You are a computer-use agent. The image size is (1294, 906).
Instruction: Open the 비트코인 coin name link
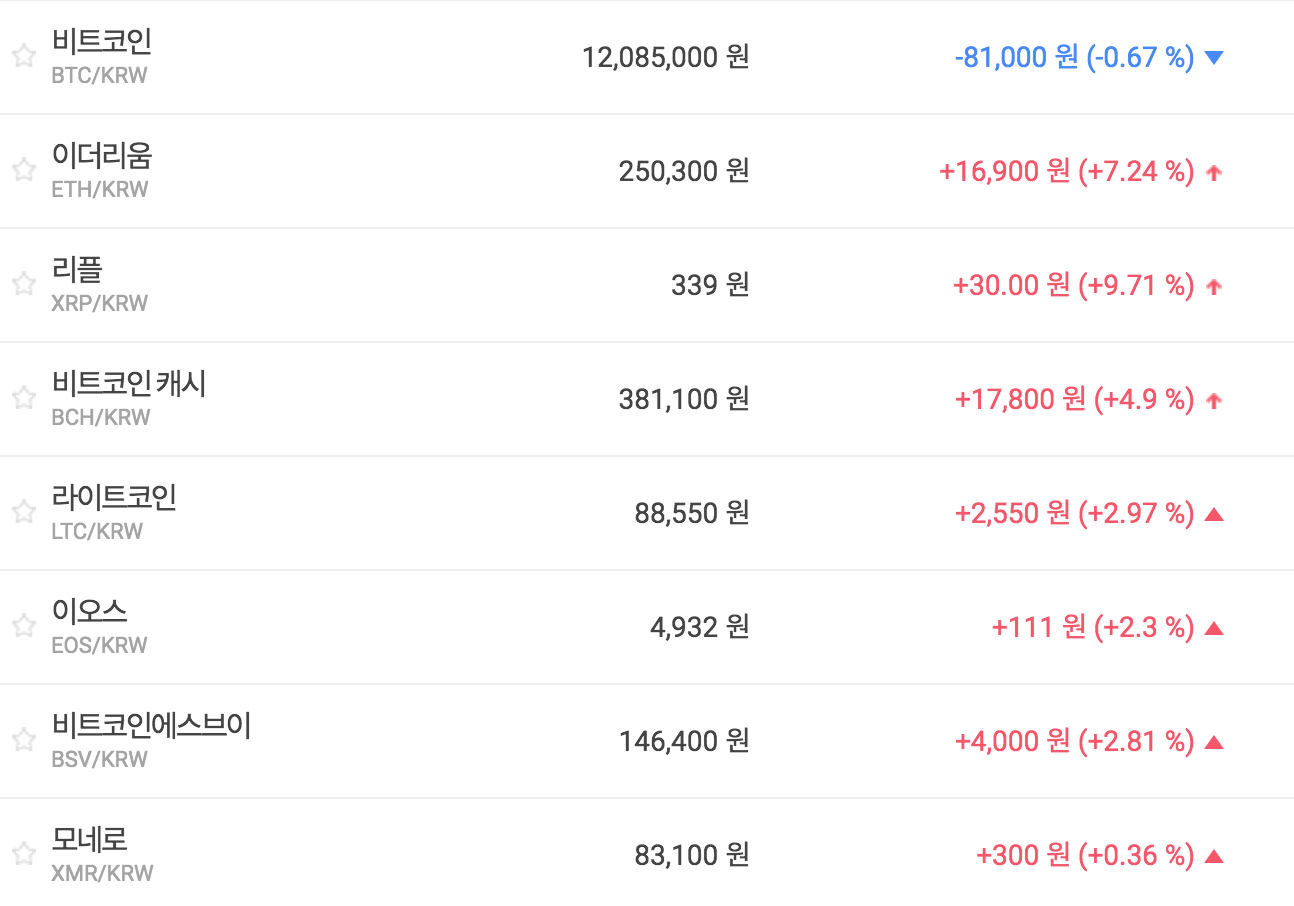tap(101, 41)
